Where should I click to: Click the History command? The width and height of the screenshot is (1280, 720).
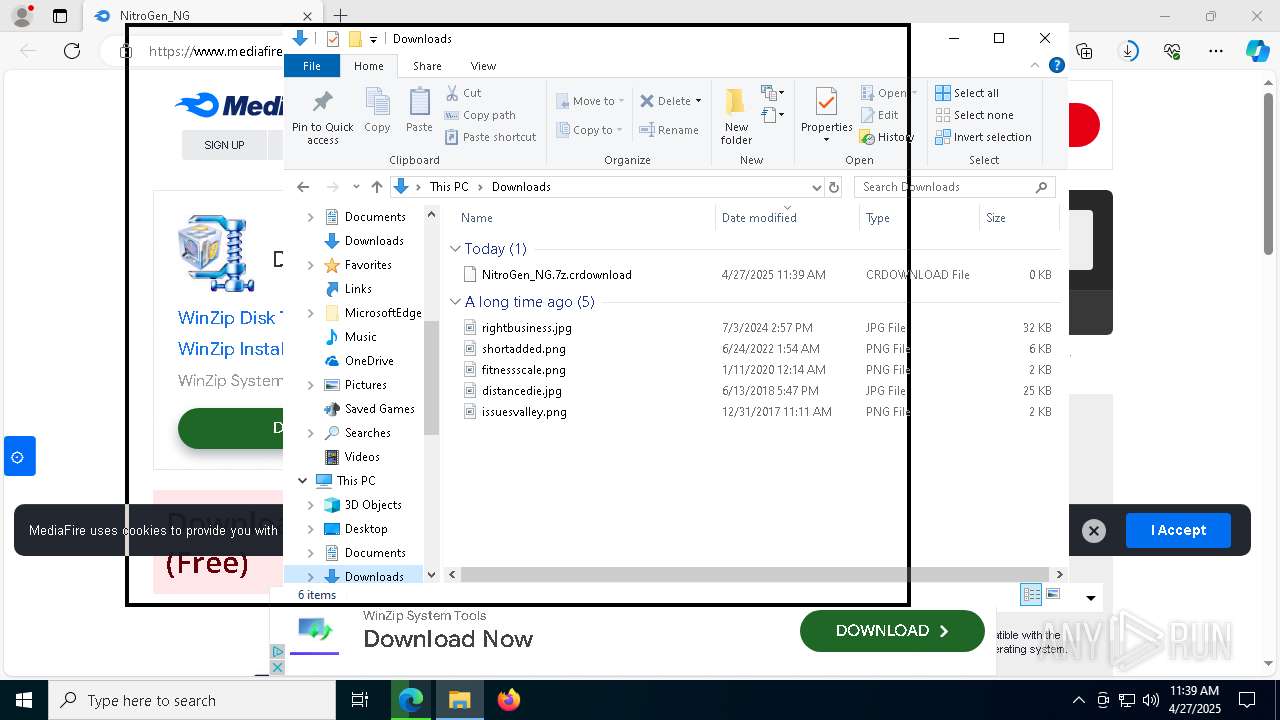[886, 137]
